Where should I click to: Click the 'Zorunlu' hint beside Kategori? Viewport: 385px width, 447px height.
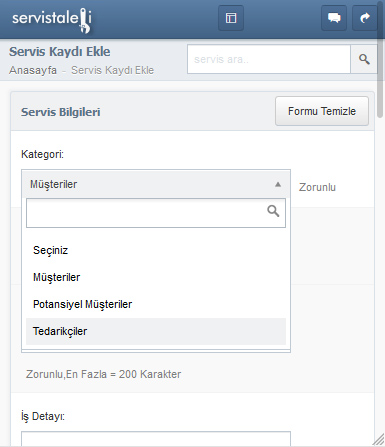[317, 187]
